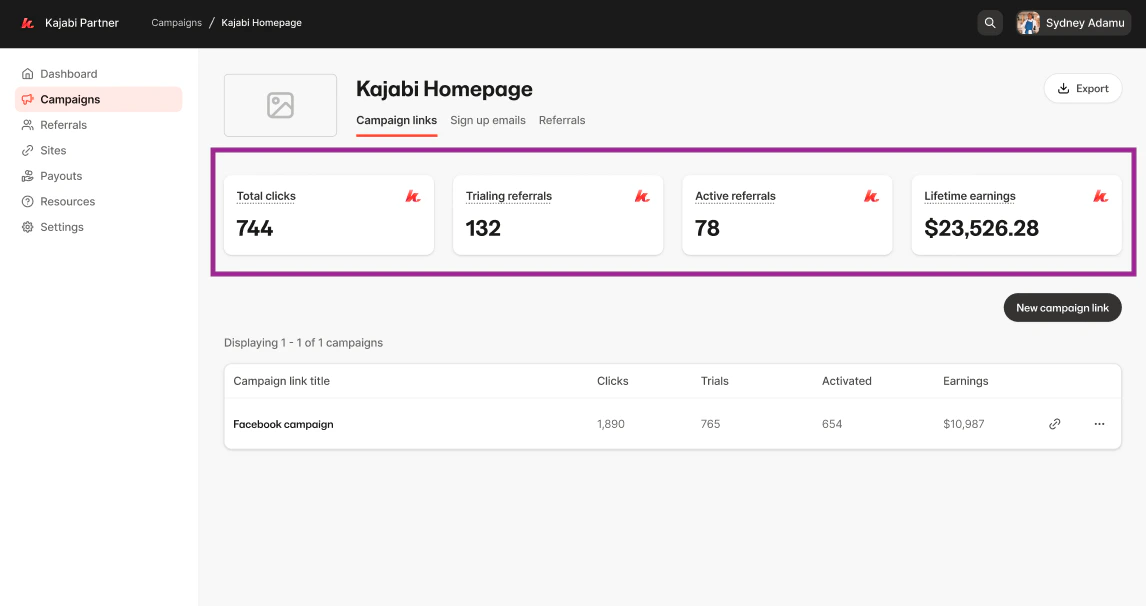Image resolution: width=1146 pixels, height=606 pixels.
Task: Click Campaign link title column header
Action: point(281,381)
